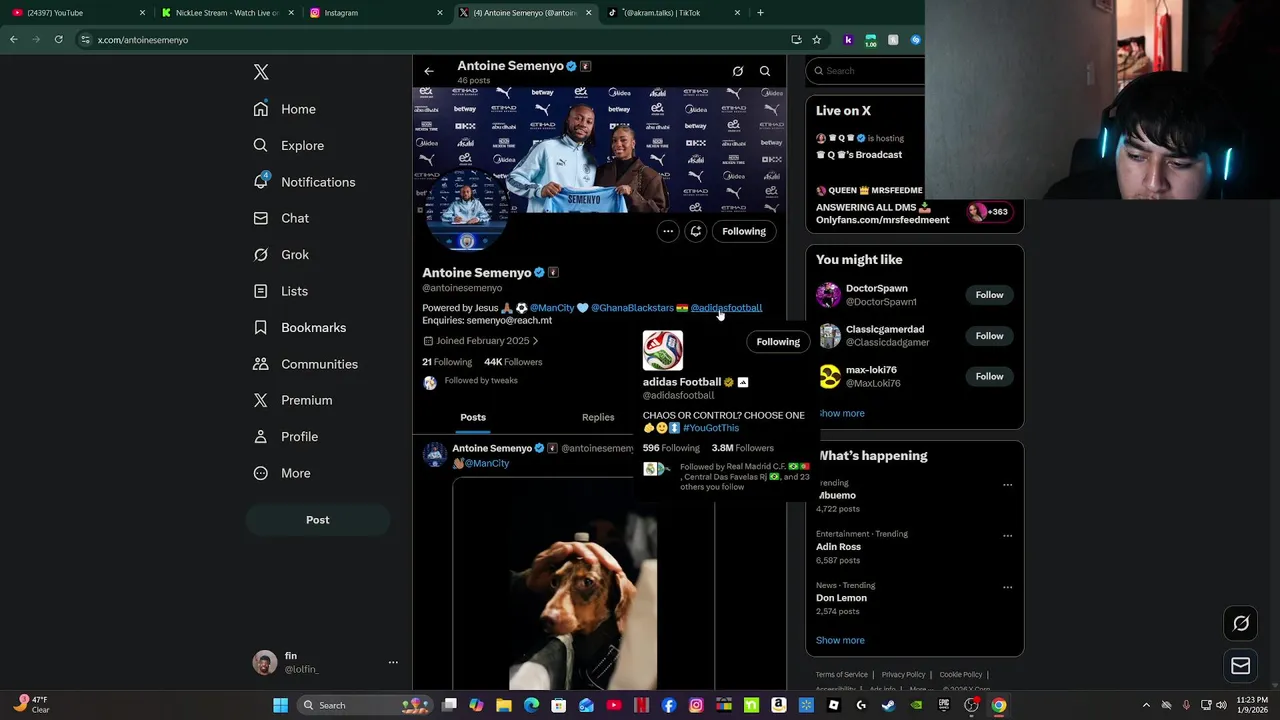Open @ManCity mention in the post
This screenshot has height=720, width=1280.
coord(486,463)
